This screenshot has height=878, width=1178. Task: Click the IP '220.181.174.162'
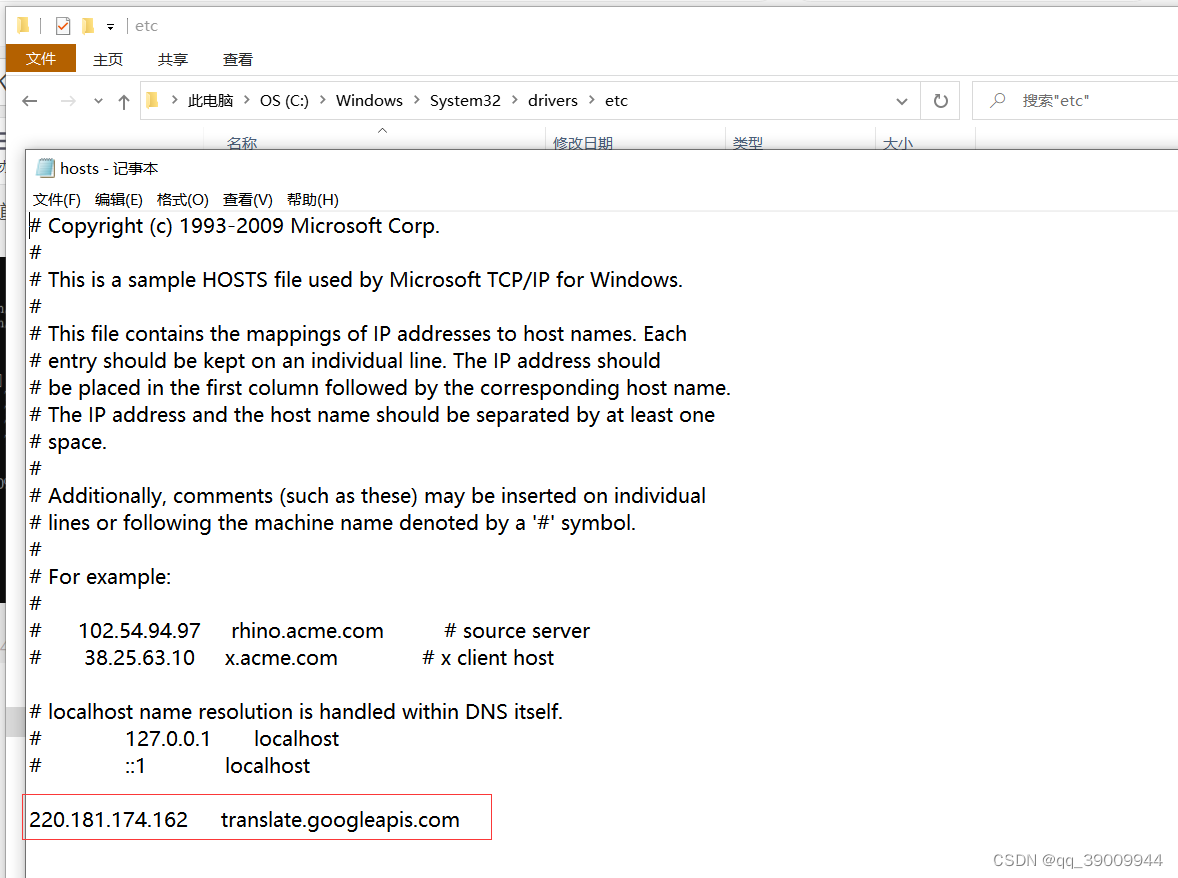tap(109, 820)
